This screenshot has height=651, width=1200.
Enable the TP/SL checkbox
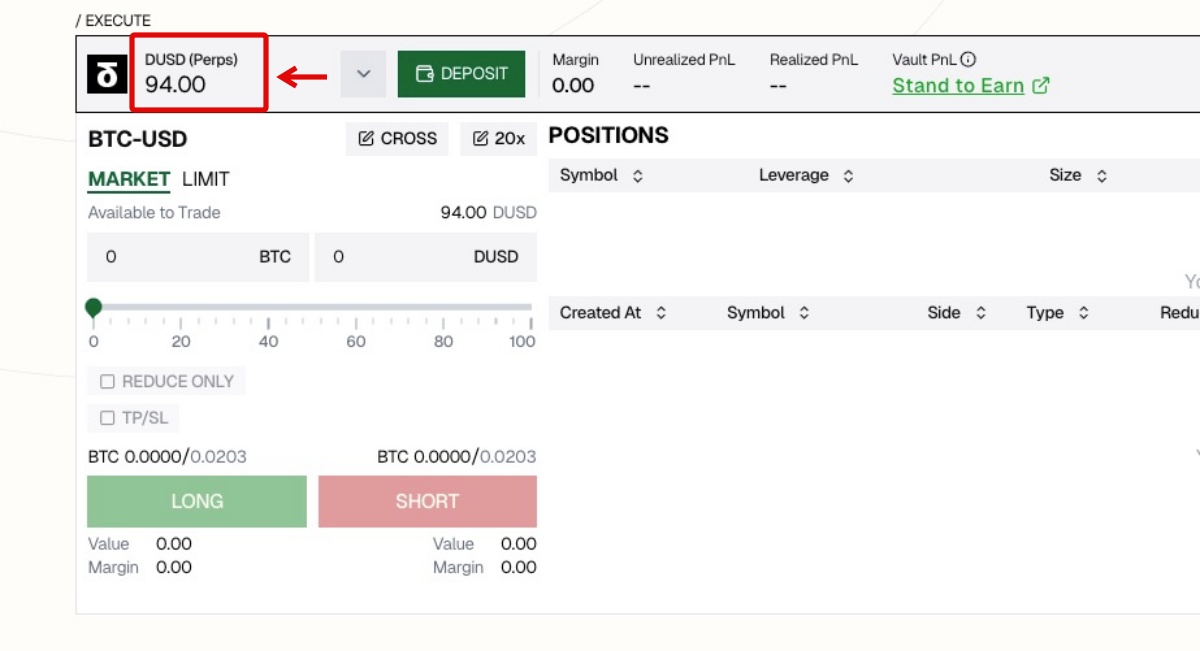108,418
